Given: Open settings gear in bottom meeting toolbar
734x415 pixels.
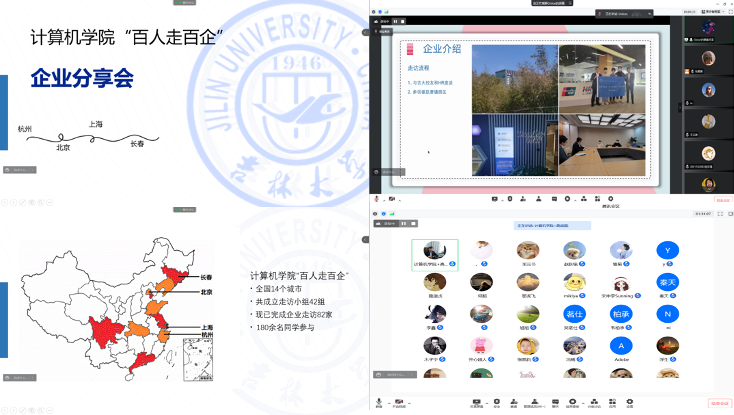Looking at the screenshot, I should [x=629, y=402].
